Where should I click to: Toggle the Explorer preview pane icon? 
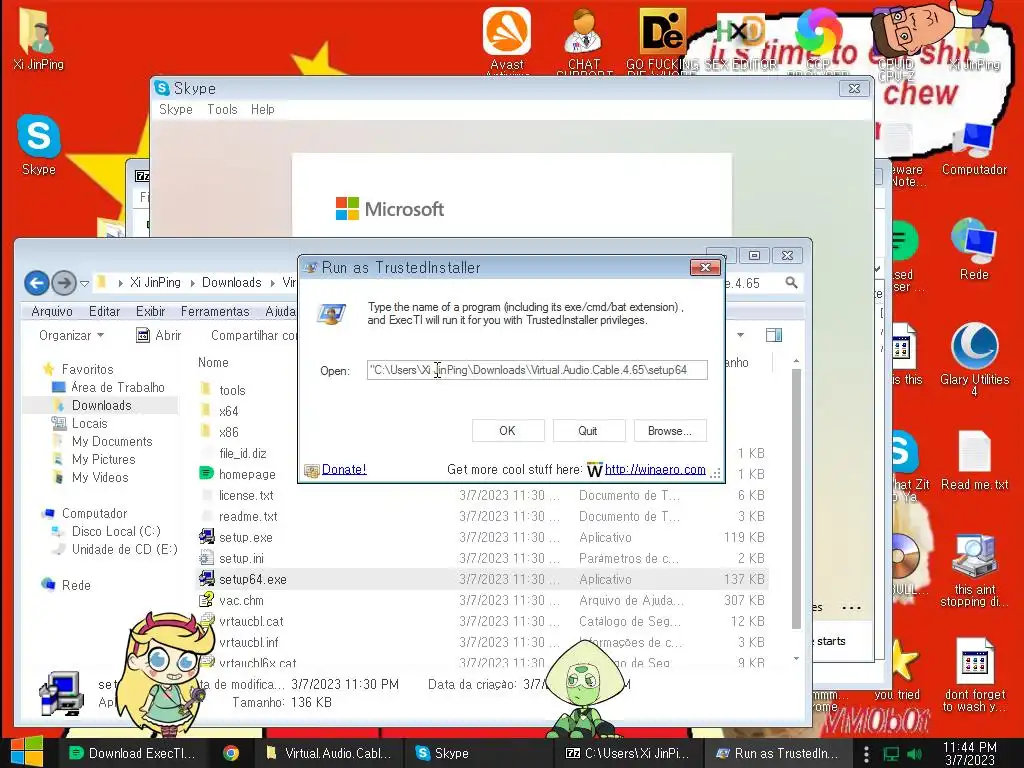pyautogui.click(x=774, y=335)
